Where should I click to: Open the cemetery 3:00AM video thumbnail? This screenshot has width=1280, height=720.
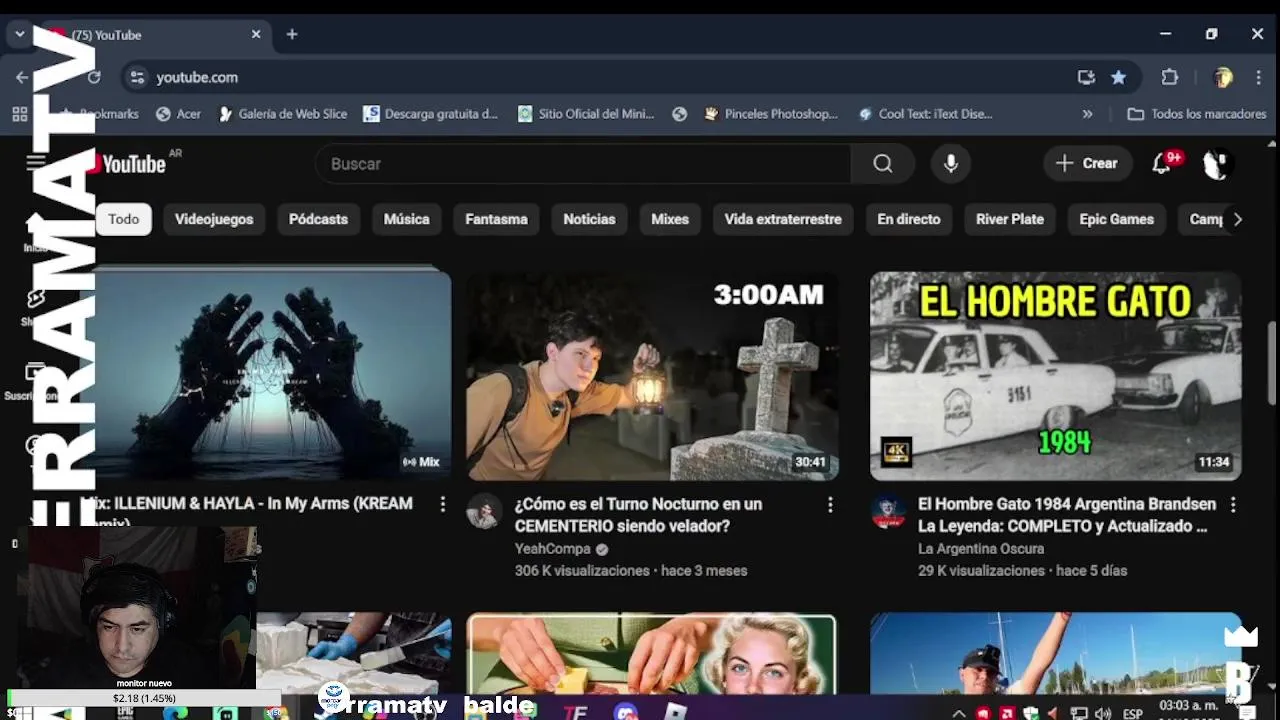(652, 376)
